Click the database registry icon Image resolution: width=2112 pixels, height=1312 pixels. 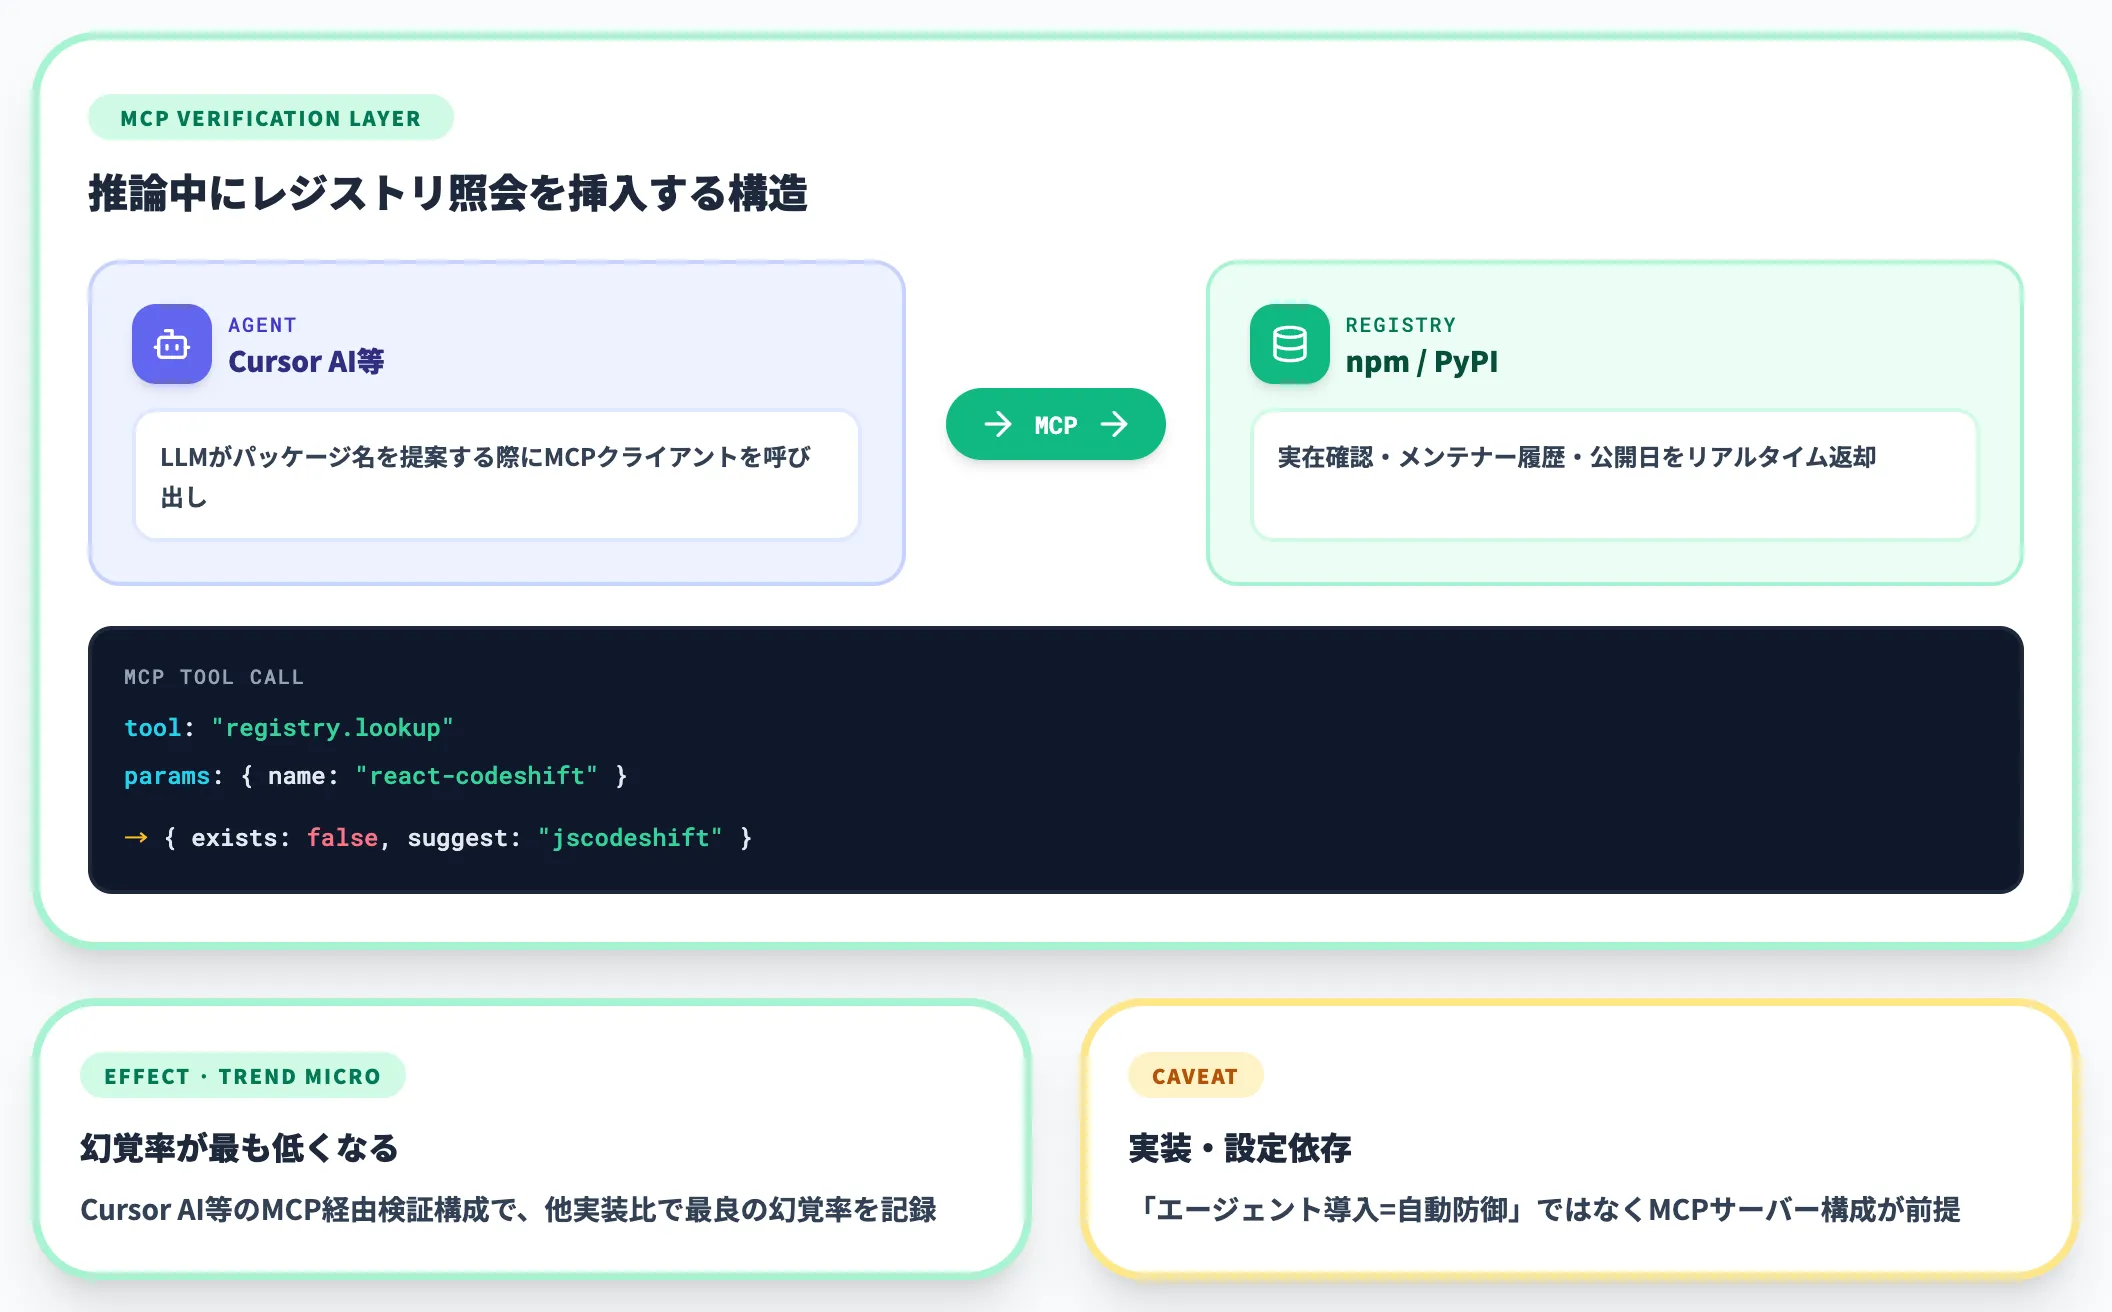(1290, 344)
